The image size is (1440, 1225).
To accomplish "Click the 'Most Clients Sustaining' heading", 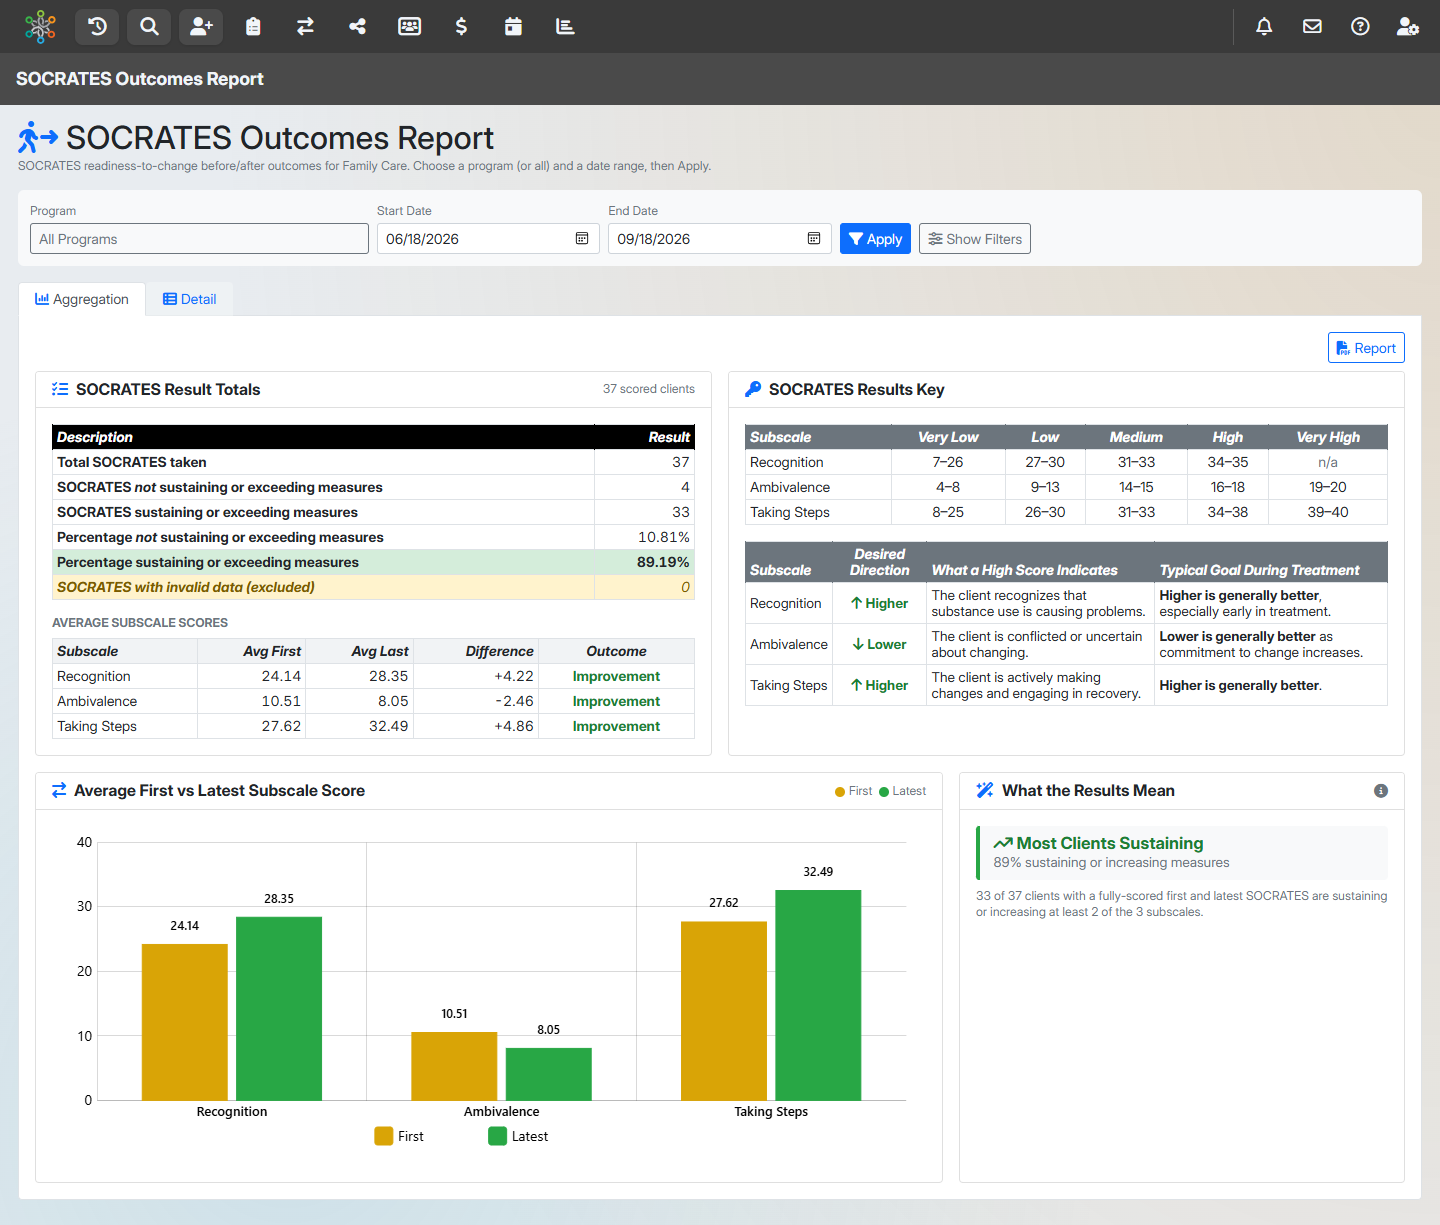I will click(1110, 843).
